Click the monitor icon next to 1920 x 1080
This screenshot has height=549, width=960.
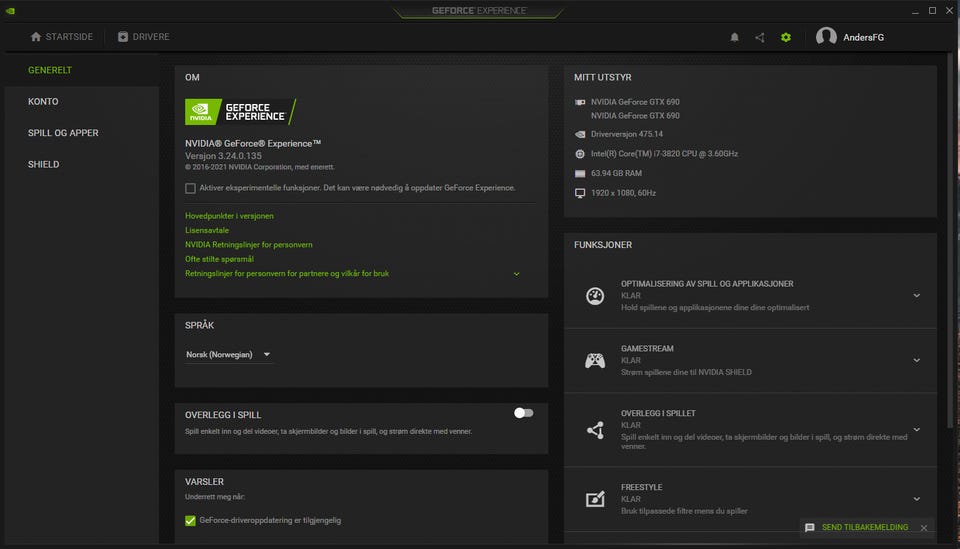coord(580,193)
